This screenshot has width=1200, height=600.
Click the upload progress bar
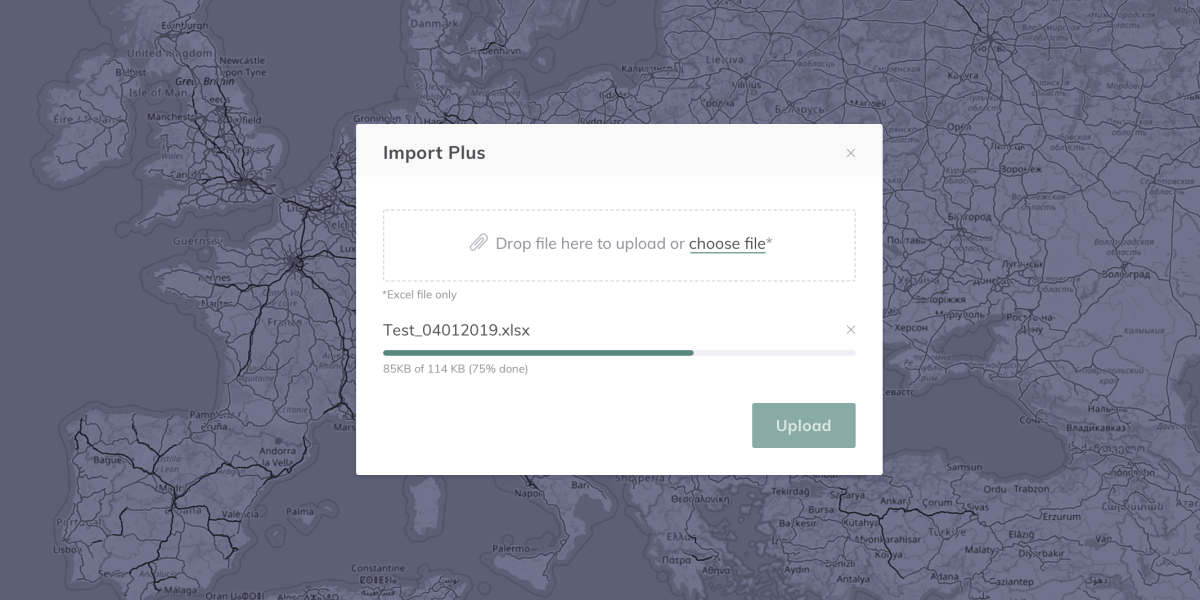[619, 353]
